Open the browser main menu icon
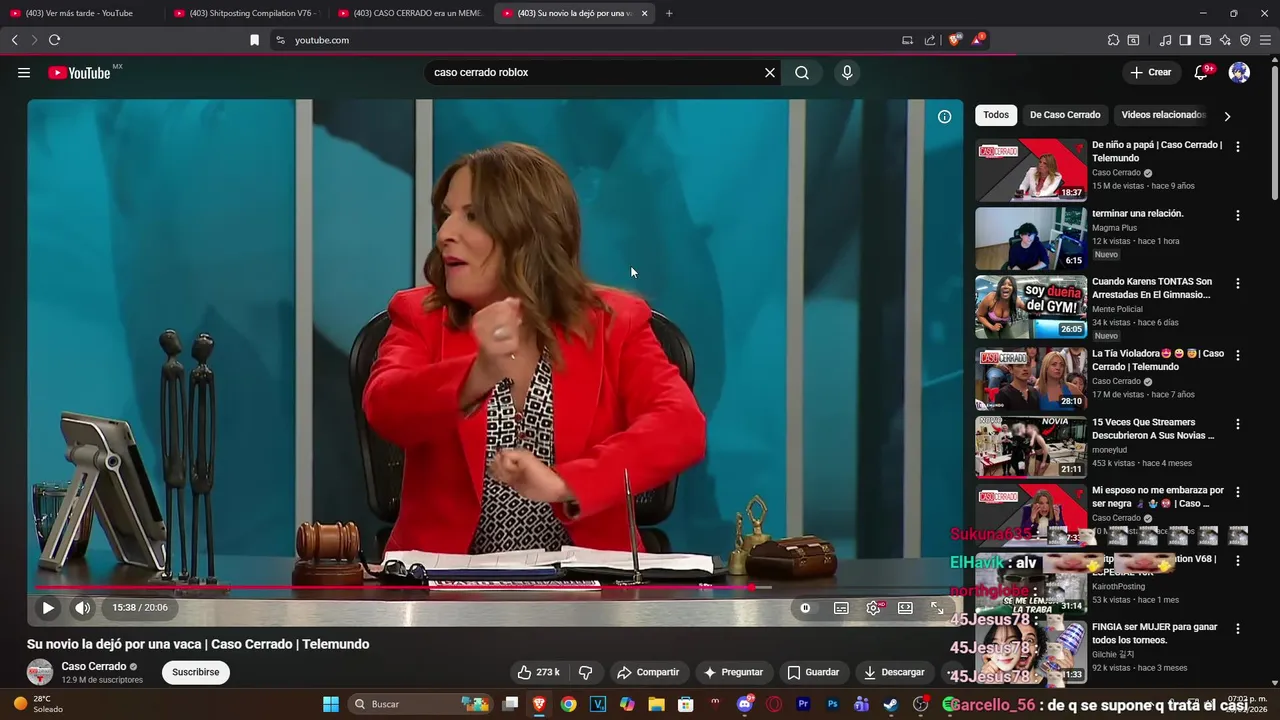 click(1265, 40)
